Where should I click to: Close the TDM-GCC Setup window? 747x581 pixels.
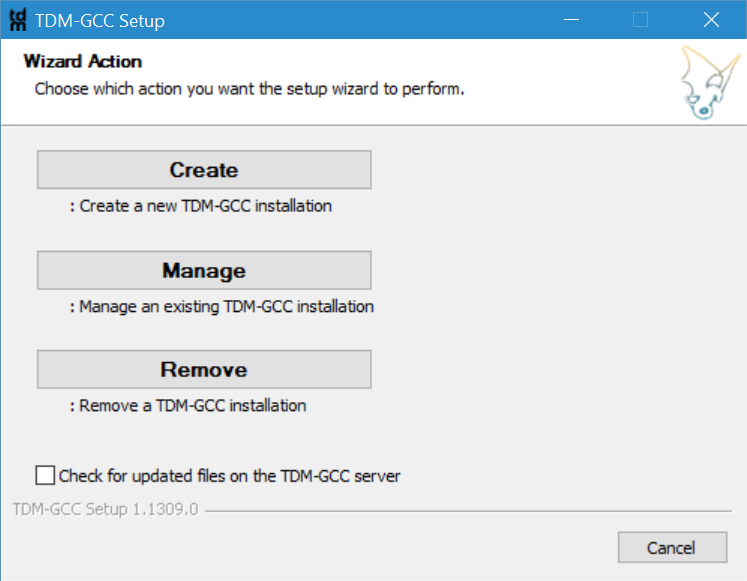point(711,20)
